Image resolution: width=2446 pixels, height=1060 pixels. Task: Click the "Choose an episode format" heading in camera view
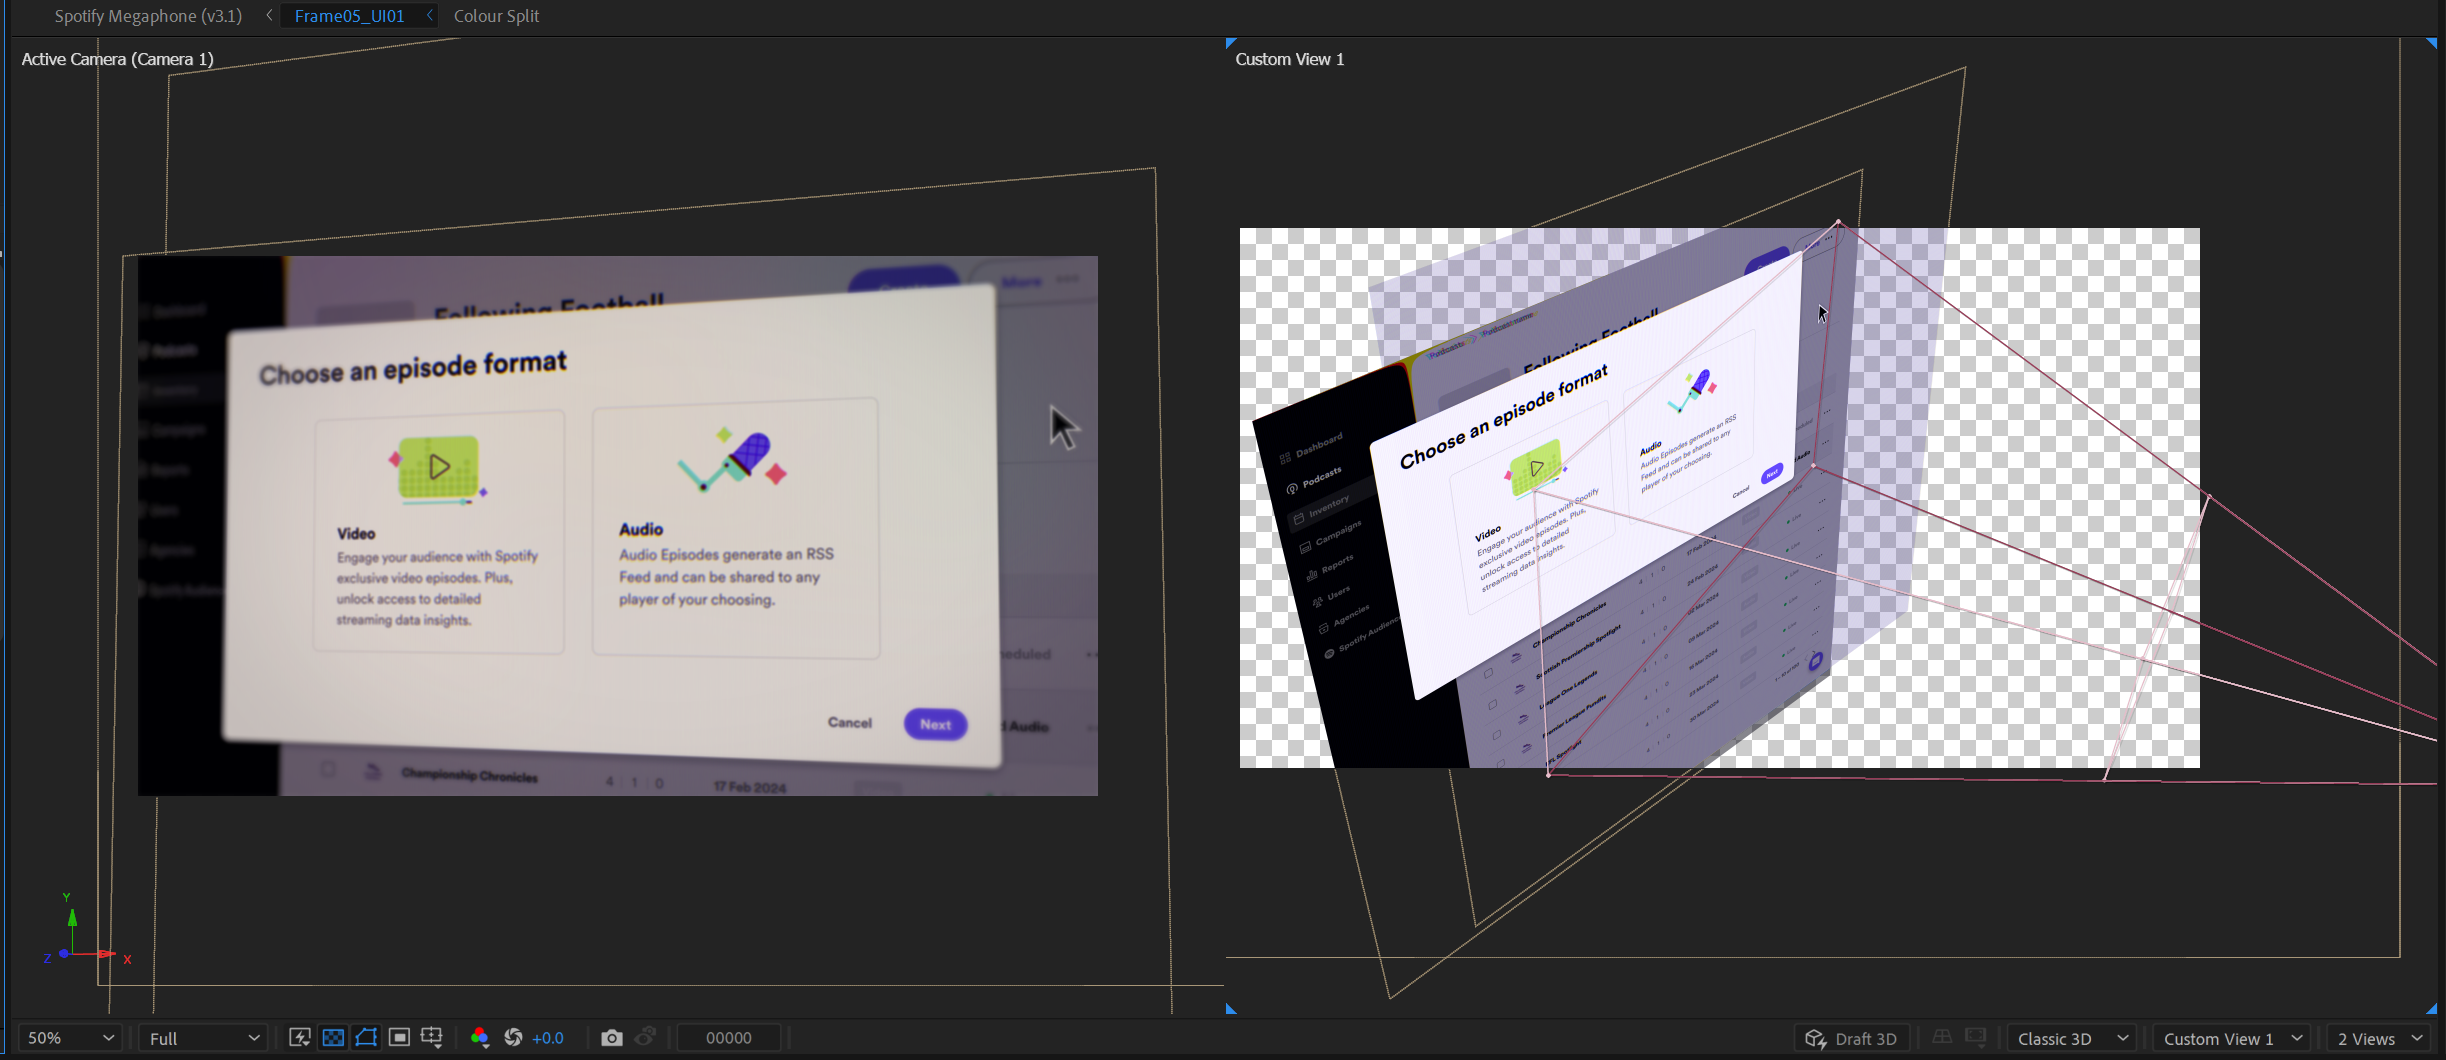(413, 368)
